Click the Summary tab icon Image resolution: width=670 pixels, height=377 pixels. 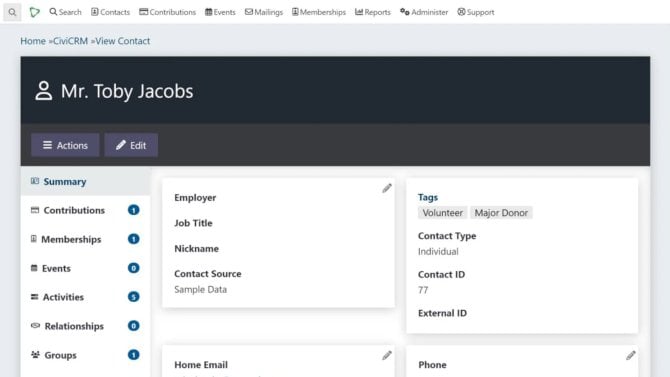pyautogui.click(x=35, y=181)
